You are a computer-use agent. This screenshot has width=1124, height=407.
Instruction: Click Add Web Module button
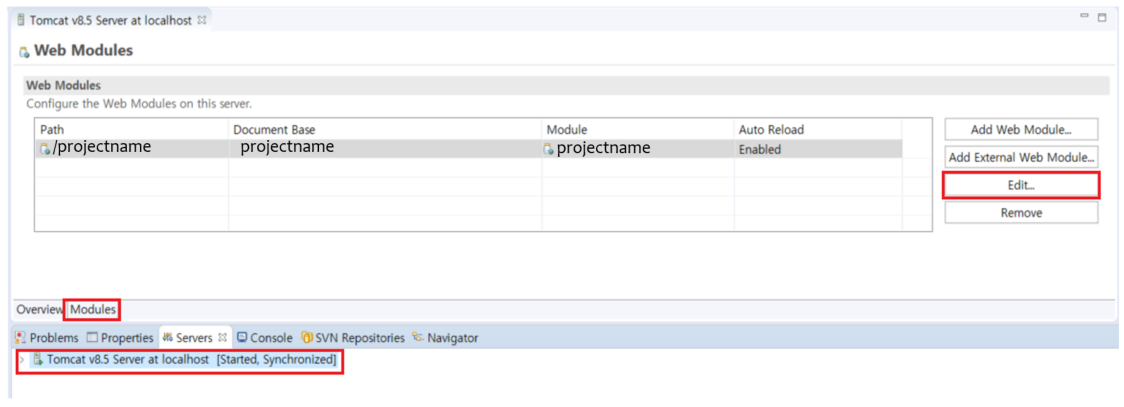click(1021, 130)
